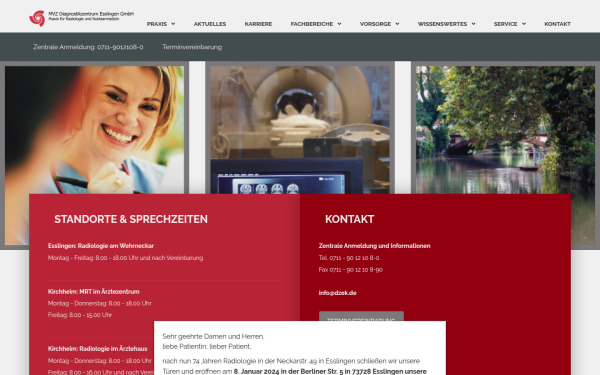Expand the Service dropdown chevron
600x375 pixels.
click(523, 24)
